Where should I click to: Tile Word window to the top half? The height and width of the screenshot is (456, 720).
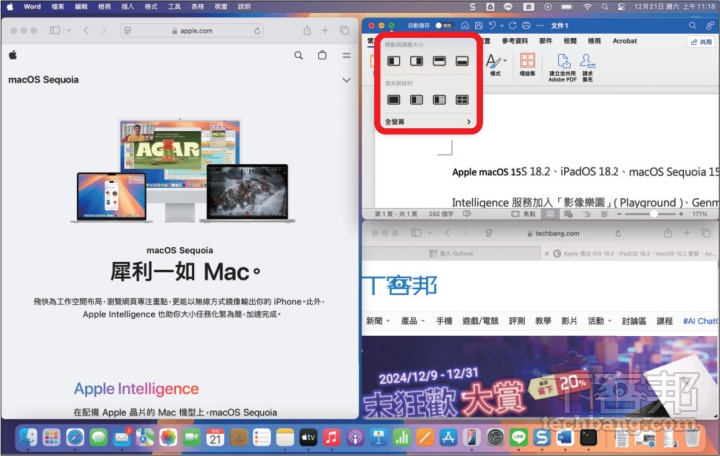tap(439, 61)
